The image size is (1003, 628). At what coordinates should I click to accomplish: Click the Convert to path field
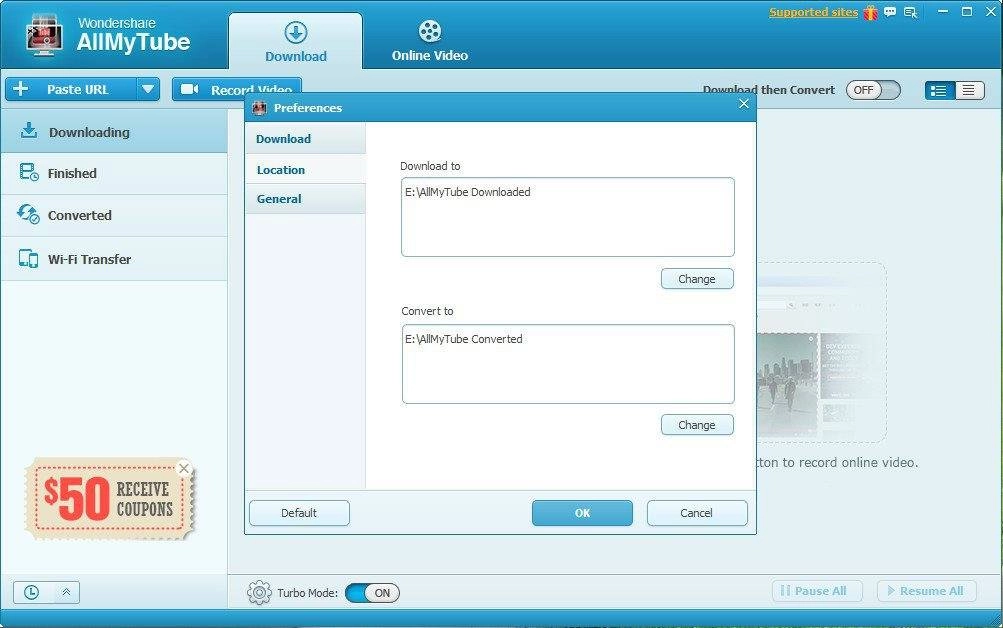coord(568,364)
